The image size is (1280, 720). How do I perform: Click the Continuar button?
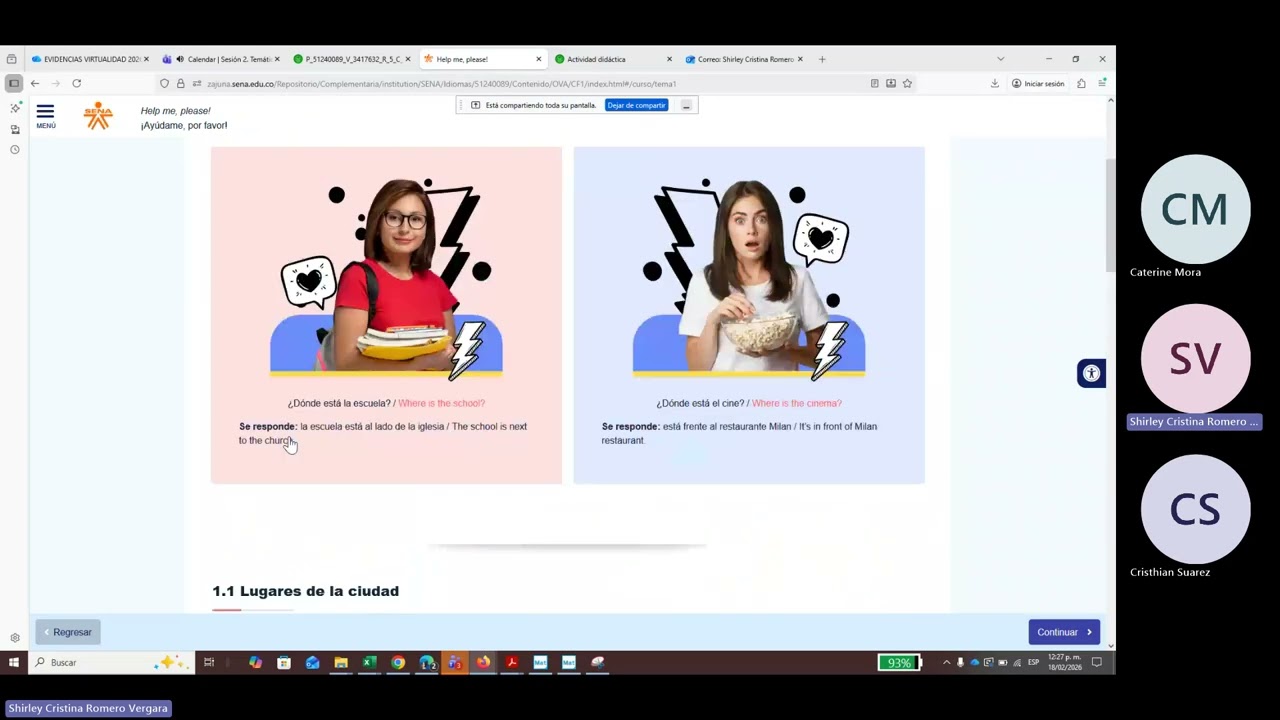click(x=1064, y=632)
